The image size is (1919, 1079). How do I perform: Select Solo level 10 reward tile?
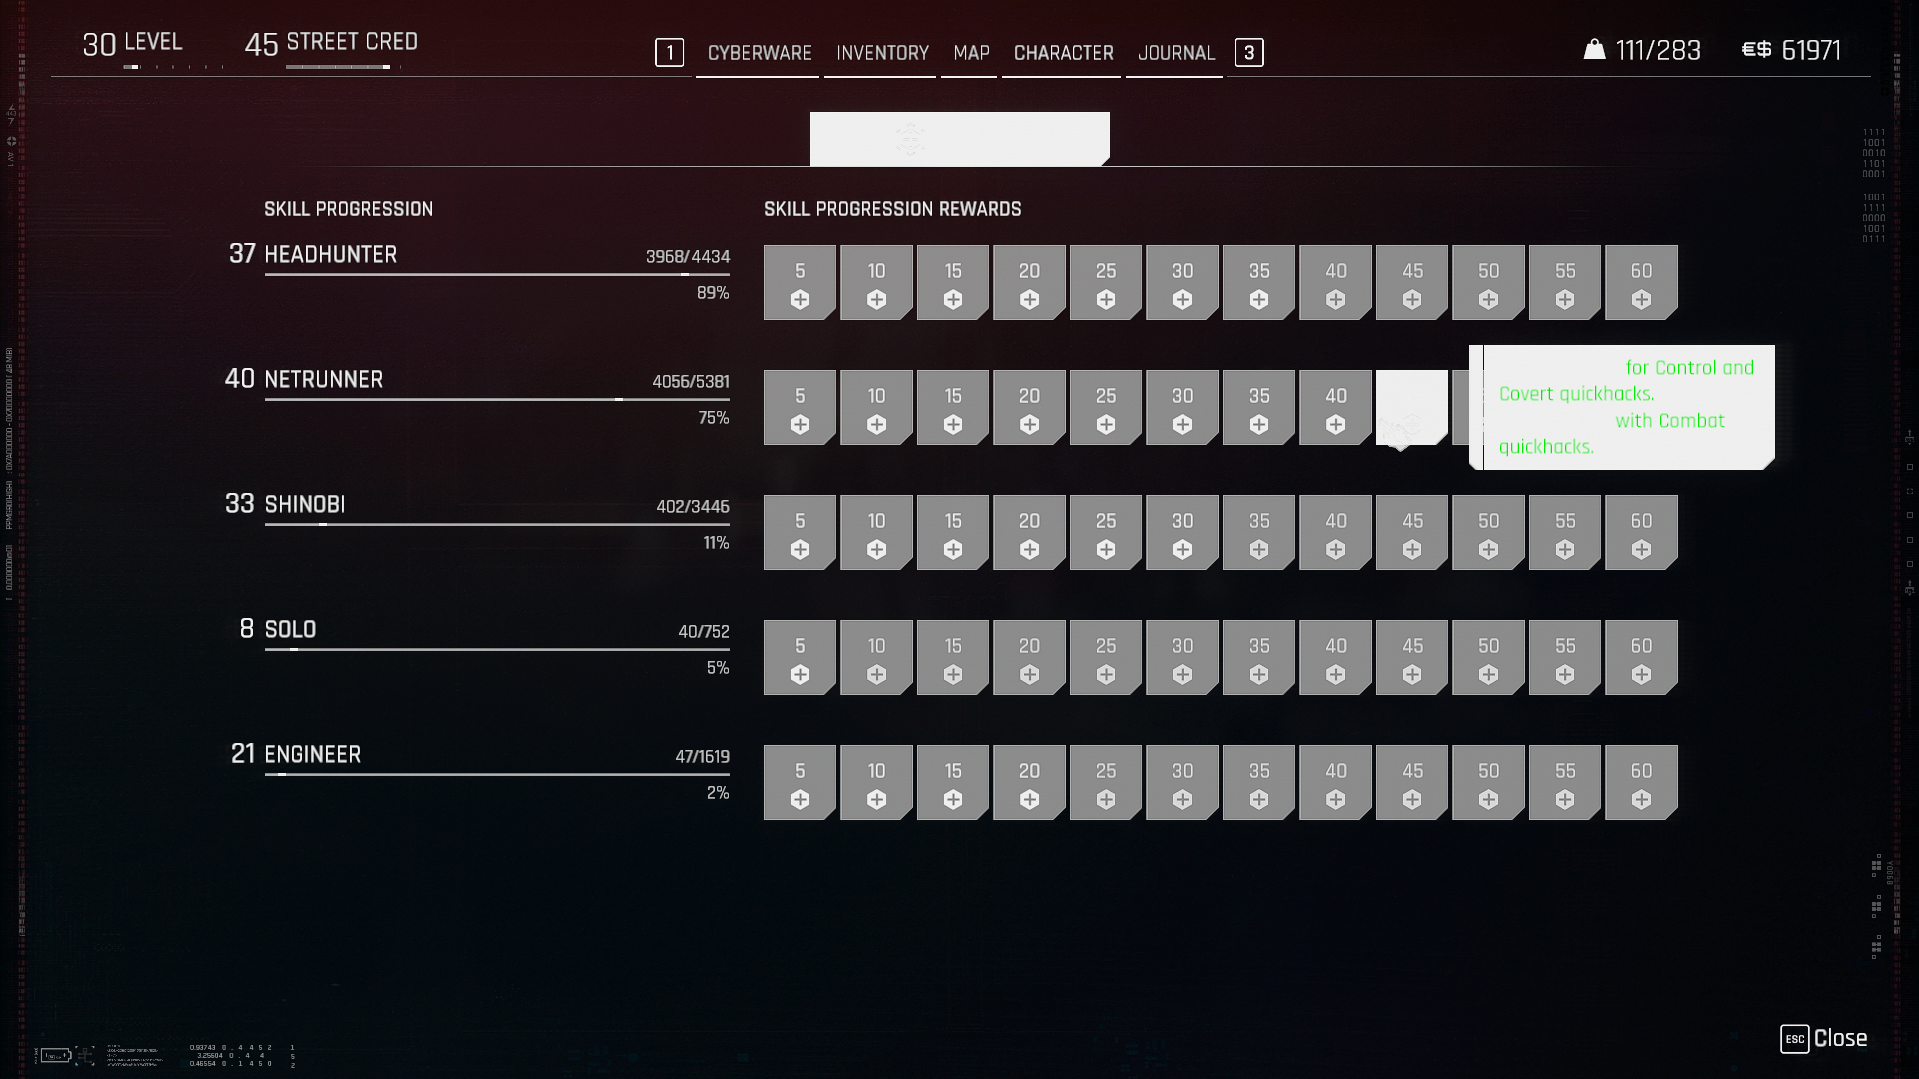tap(876, 658)
